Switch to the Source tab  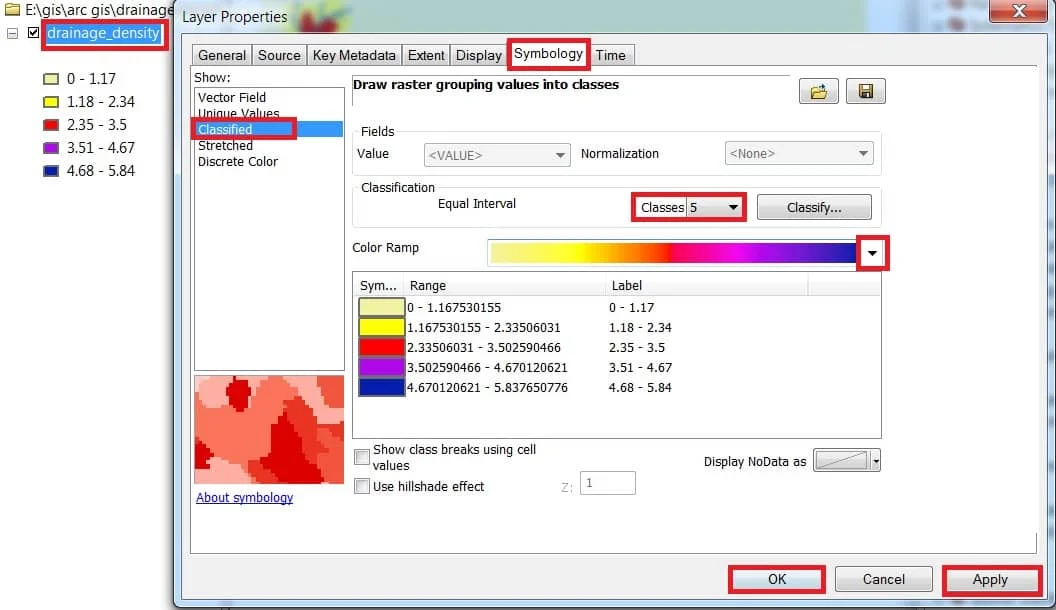[x=278, y=55]
